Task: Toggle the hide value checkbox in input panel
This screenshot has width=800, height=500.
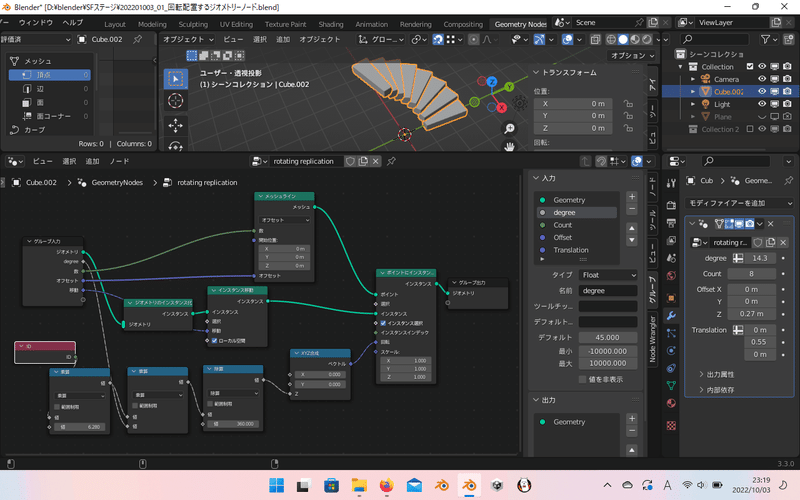Action: [x=582, y=379]
